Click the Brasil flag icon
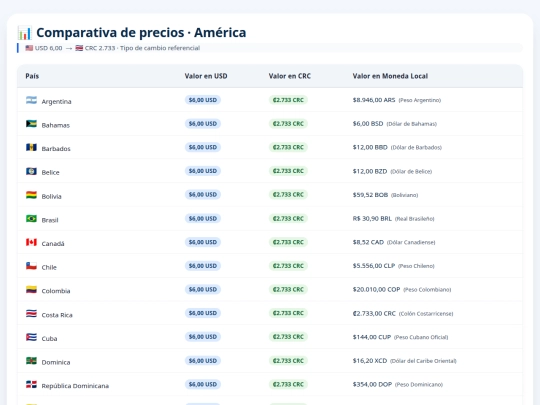The height and width of the screenshot is (405, 540). click(31, 219)
